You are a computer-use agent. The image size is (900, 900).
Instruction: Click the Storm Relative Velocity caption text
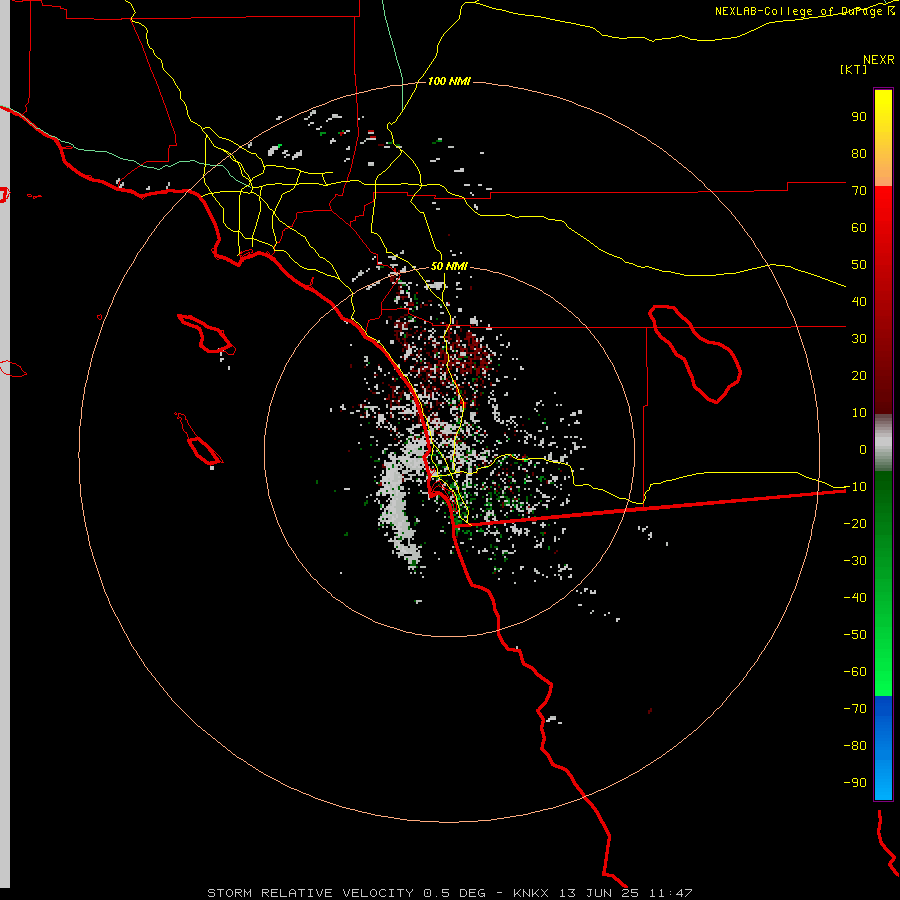310,893
